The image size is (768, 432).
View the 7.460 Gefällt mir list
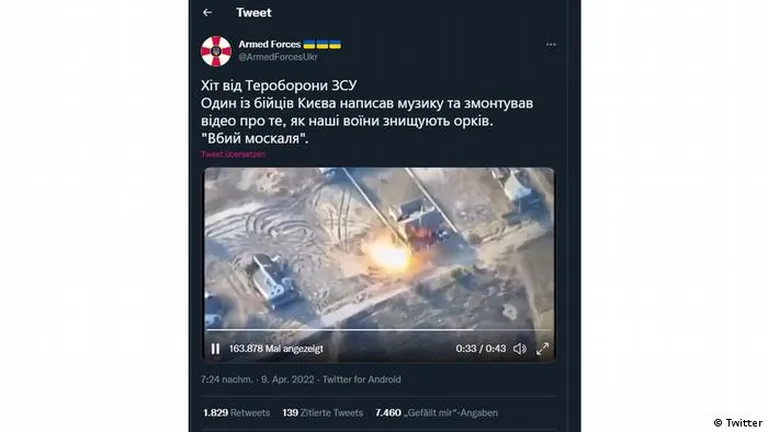(436, 413)
